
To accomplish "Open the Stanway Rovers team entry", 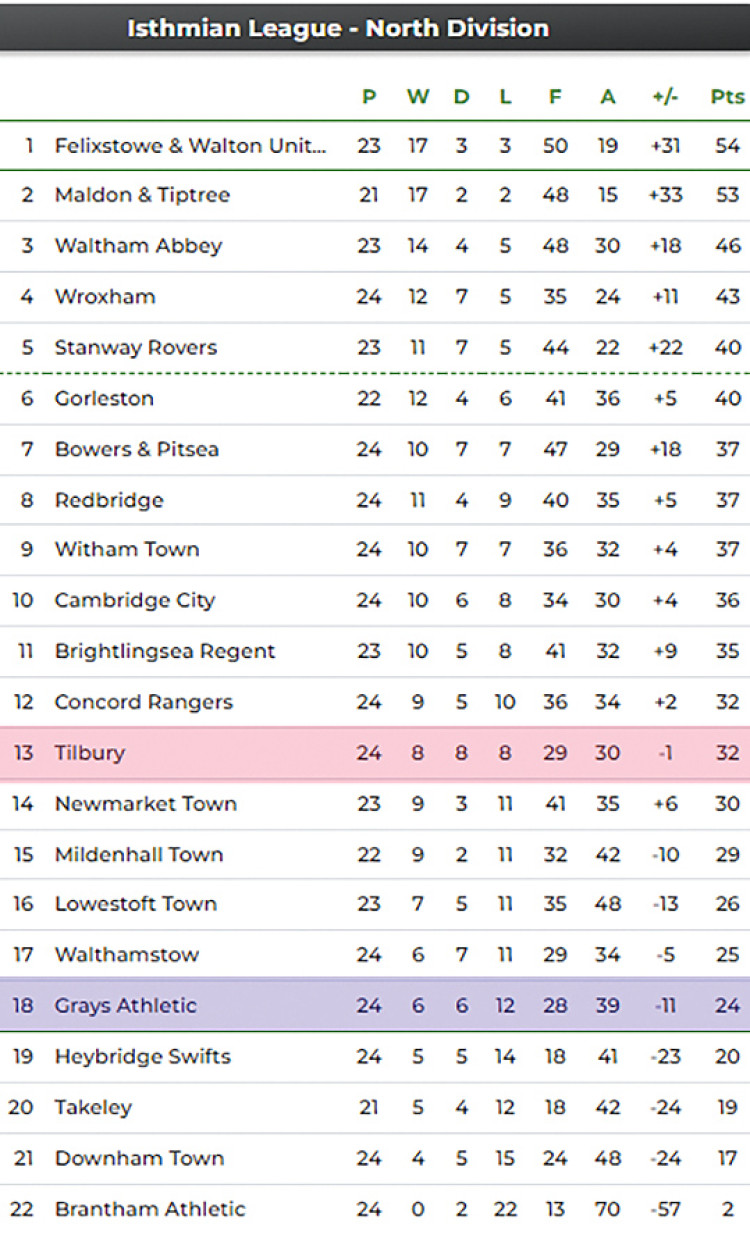I will (x=135, y=348).
